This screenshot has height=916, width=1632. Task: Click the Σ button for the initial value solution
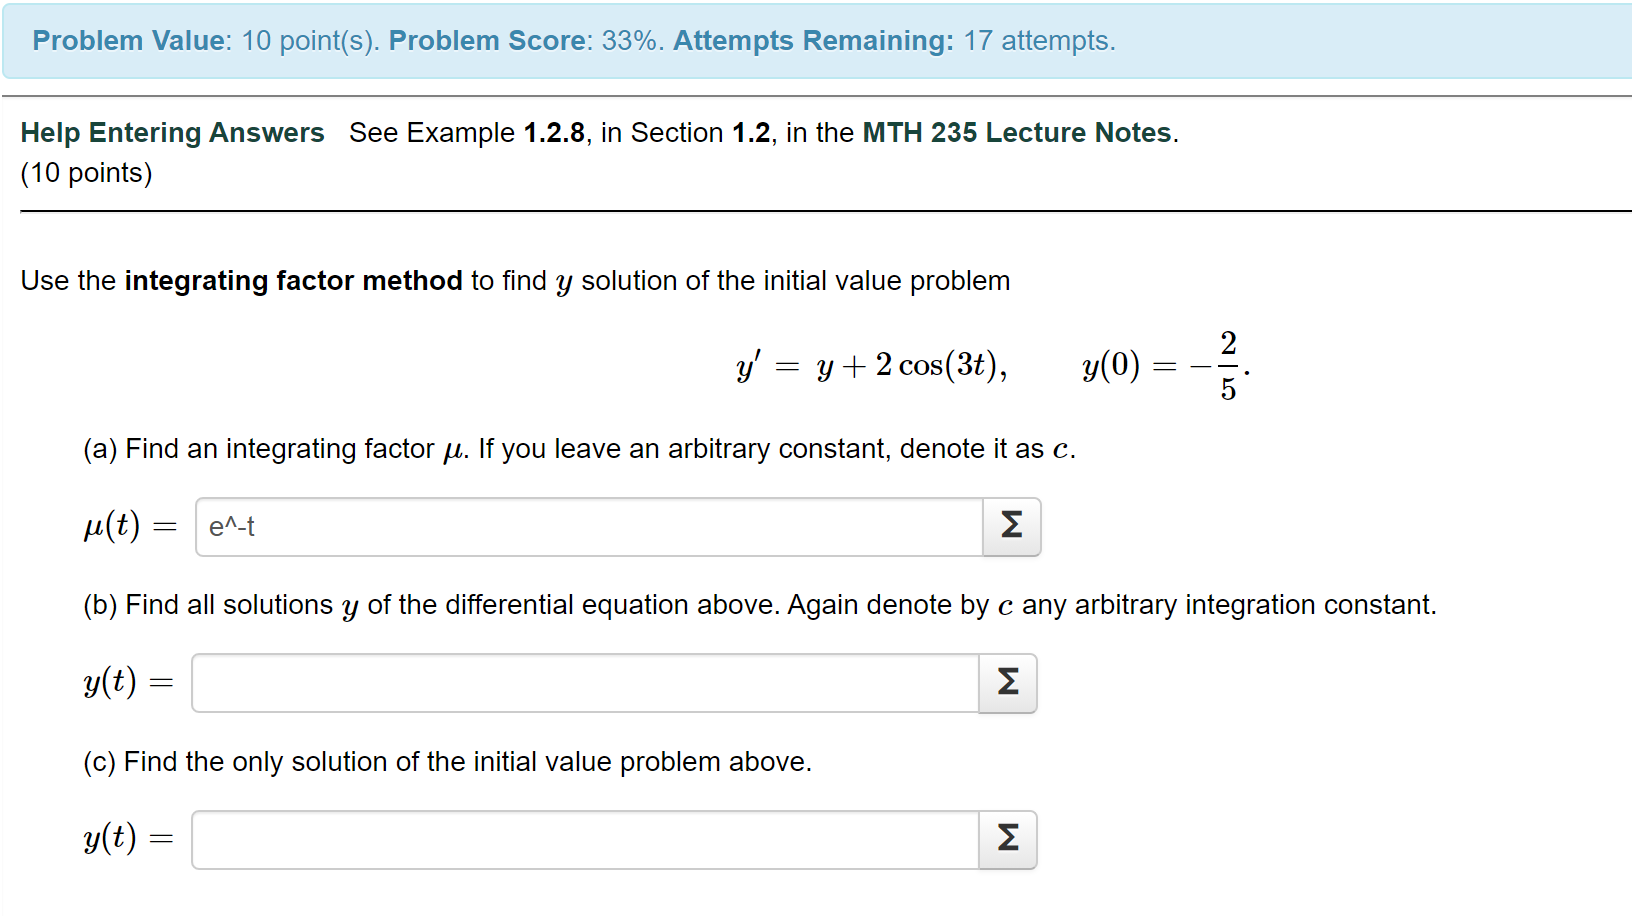(x=1007, y=840)
